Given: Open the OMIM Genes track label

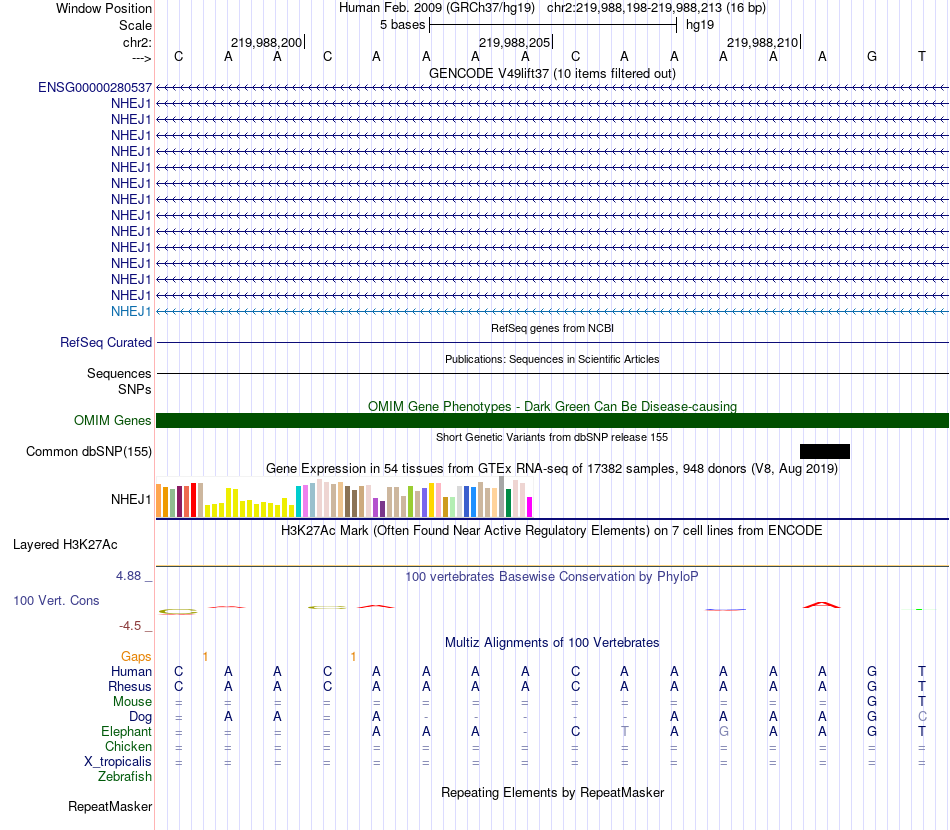Looking at the screenshot, I should coord(112,420).
